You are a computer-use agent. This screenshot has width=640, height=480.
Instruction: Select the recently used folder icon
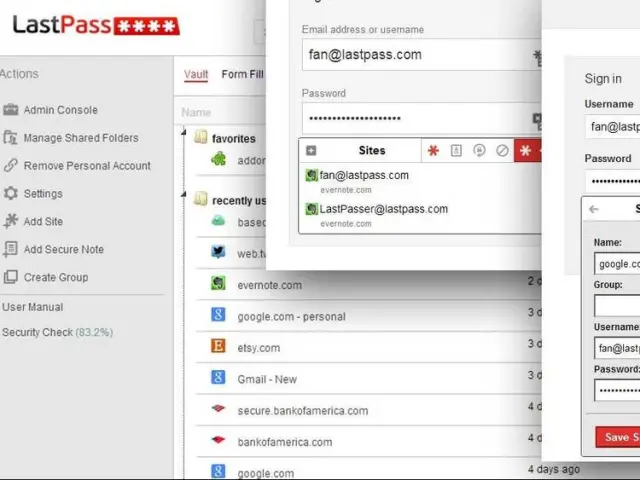[200, 199]
